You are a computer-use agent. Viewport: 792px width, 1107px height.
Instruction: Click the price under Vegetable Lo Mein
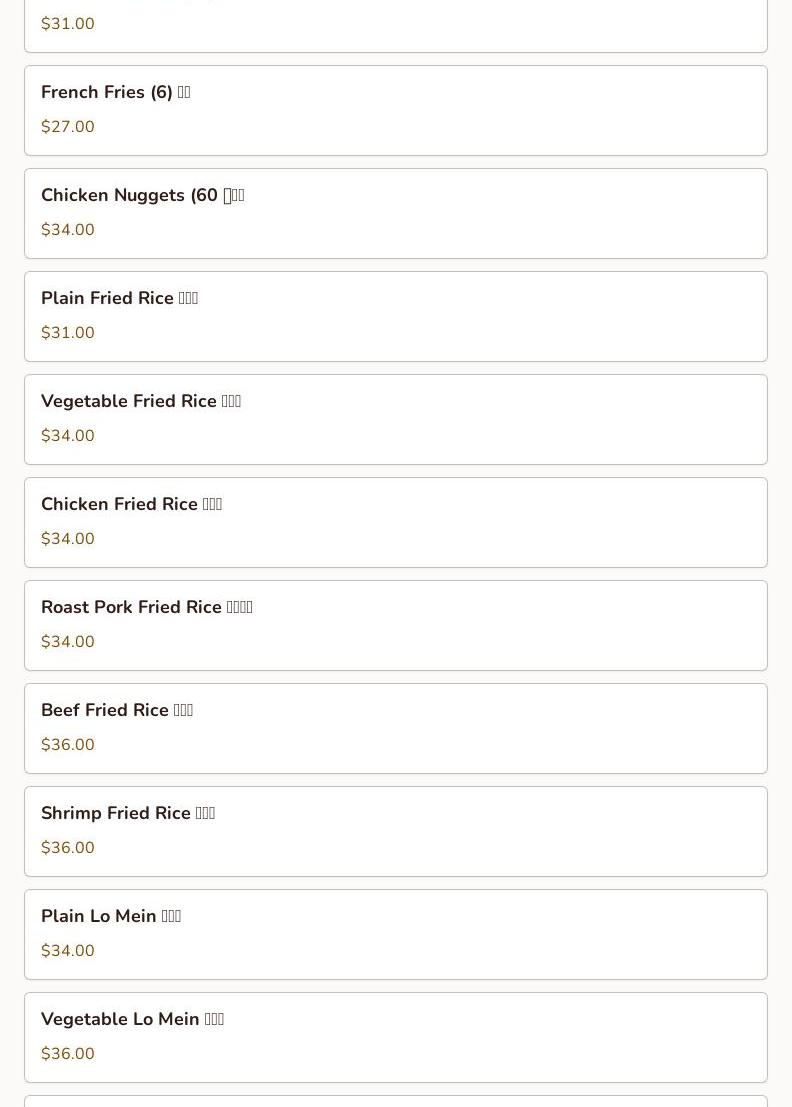click(x=68, y=1054)
